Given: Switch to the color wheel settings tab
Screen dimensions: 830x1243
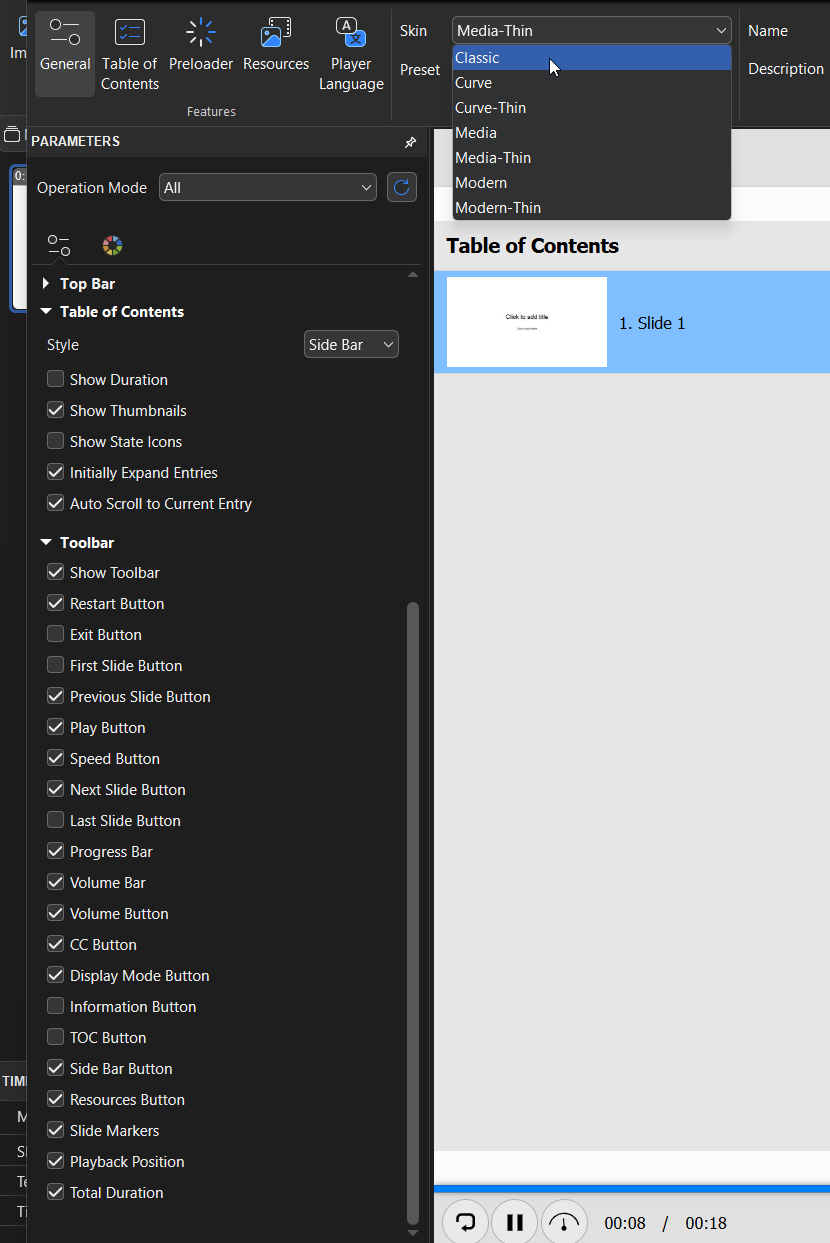Looking at the screenshot, I should click(112, 246).
